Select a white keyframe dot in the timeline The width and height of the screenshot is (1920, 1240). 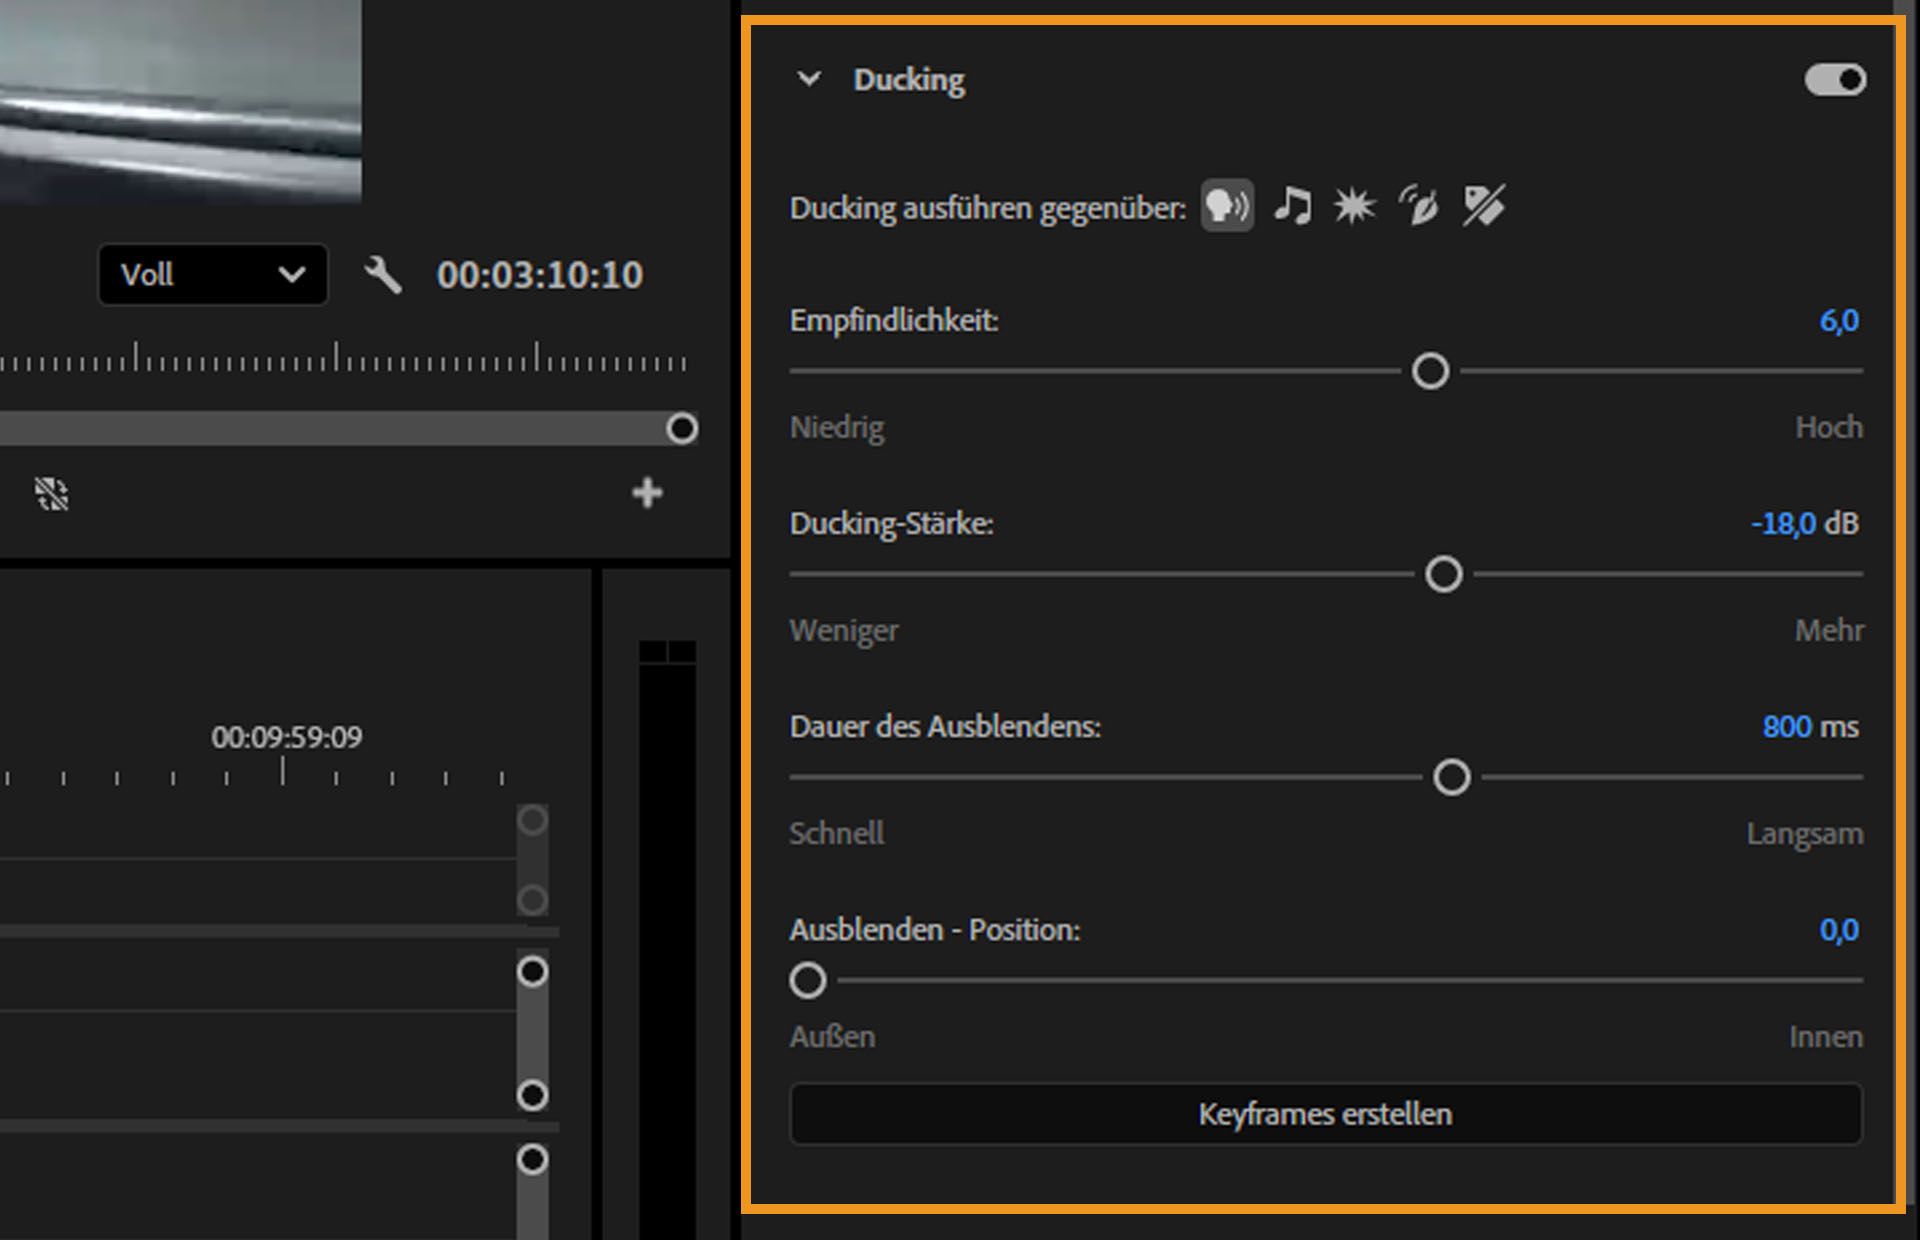(531, 971)
